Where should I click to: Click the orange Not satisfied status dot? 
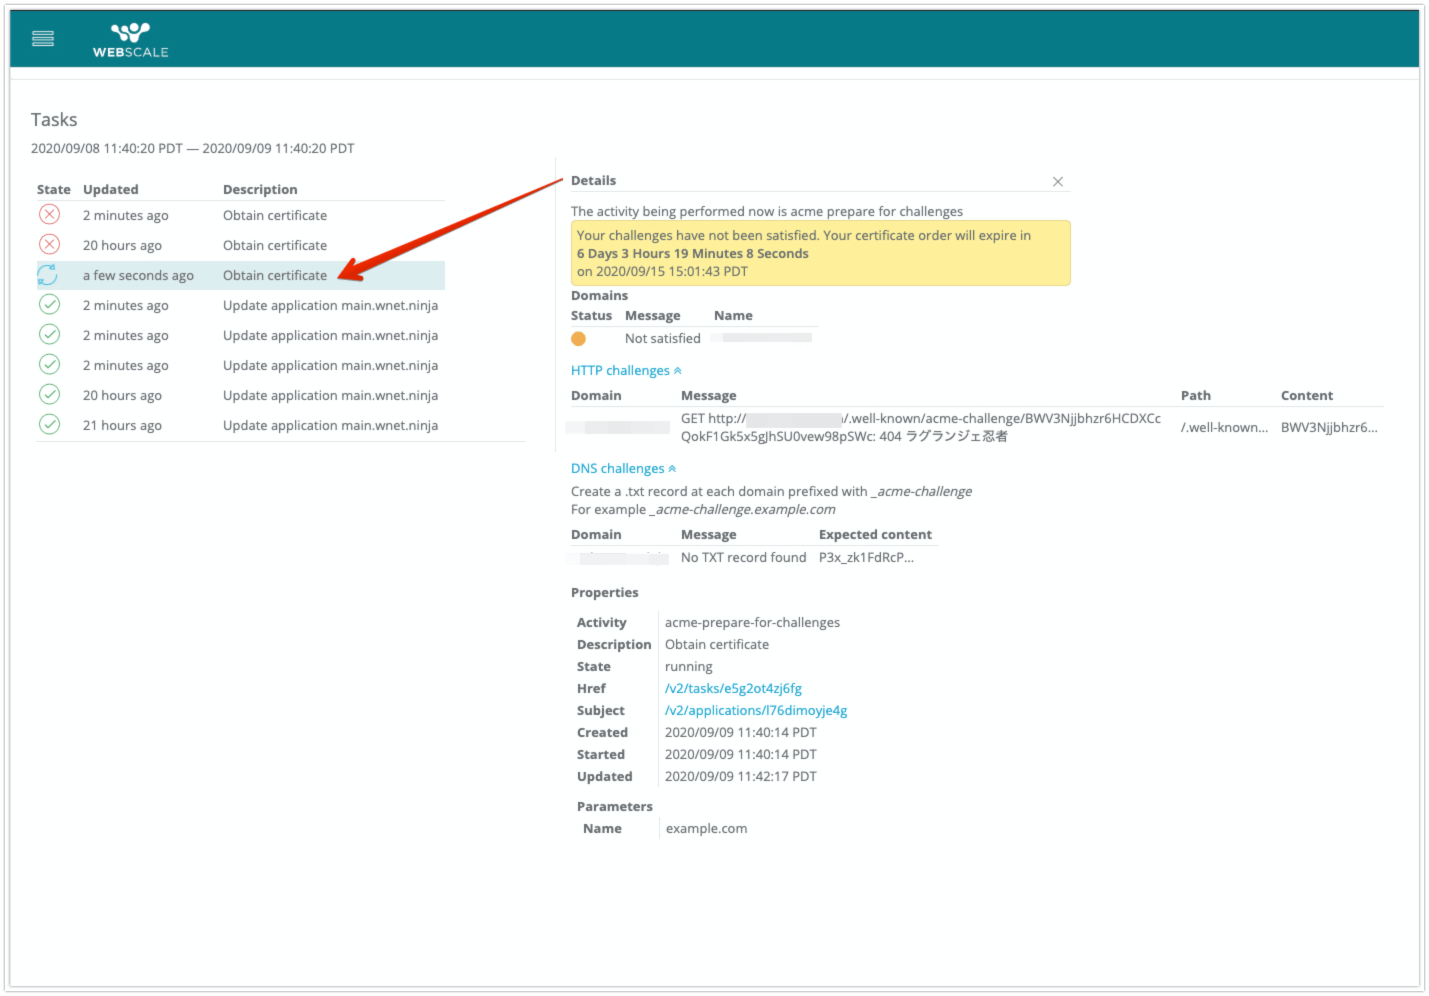[x=578, y=339]
